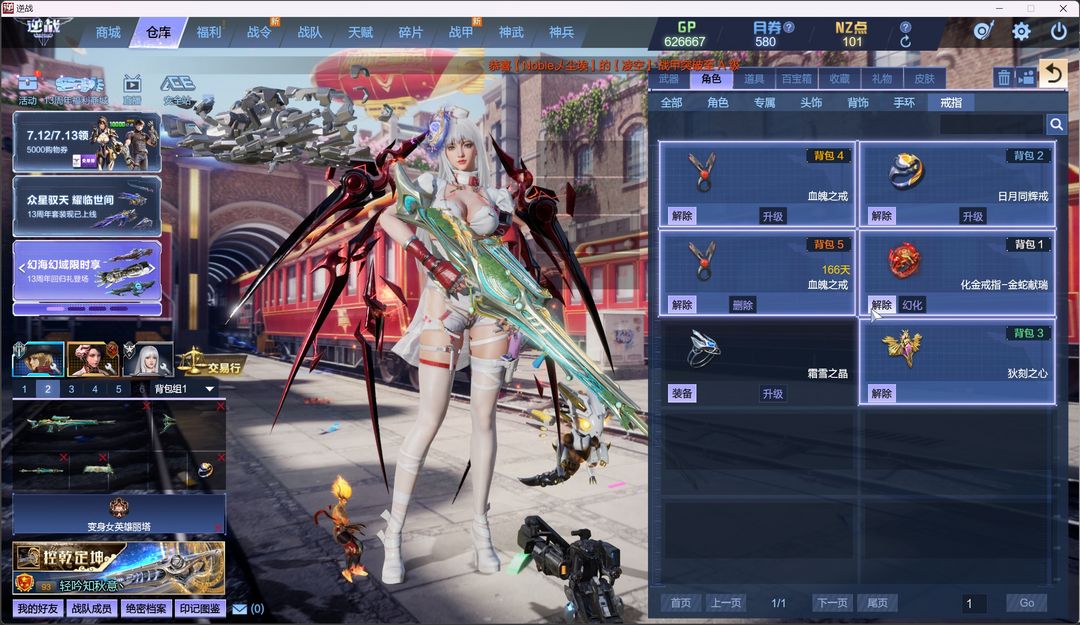1080x625 pixels.
Task: Remove the sniper rifle from loadout
Action: [146, 407]
